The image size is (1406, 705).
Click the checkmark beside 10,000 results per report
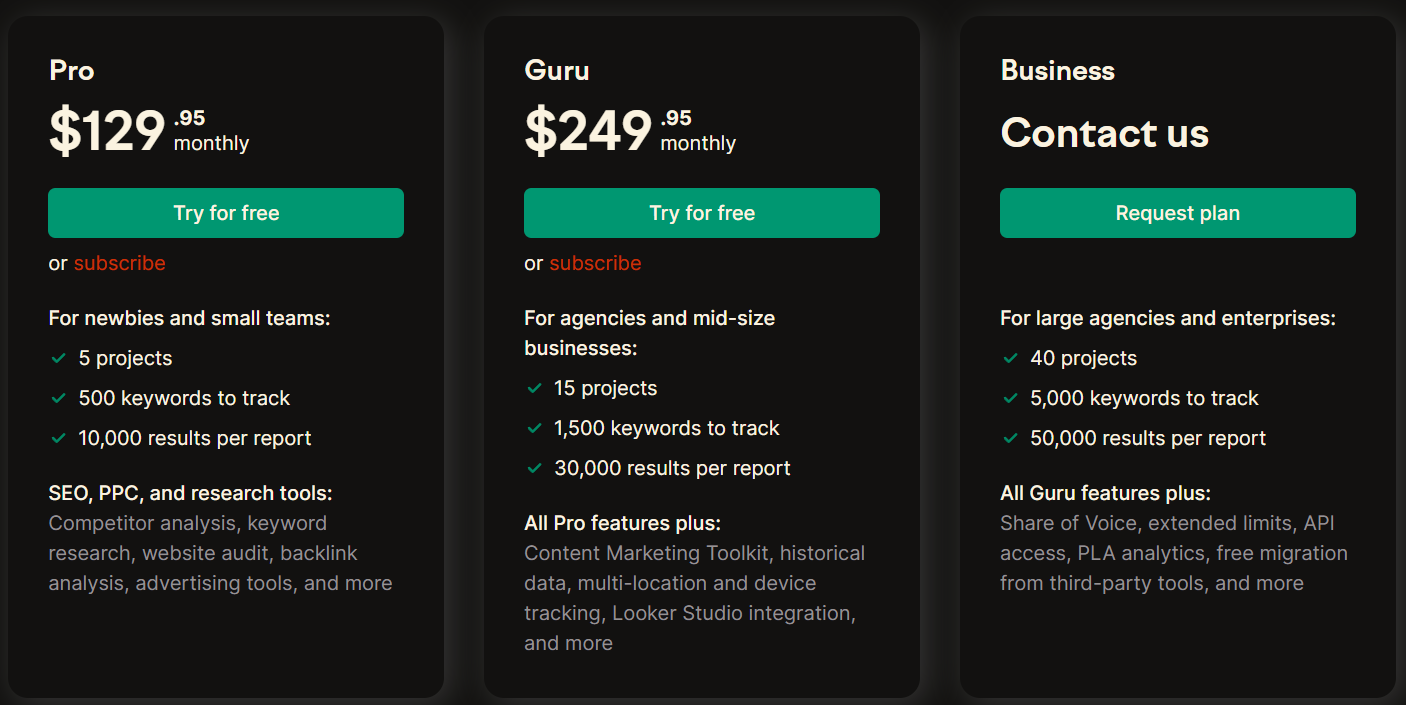(x=58, y=438)
